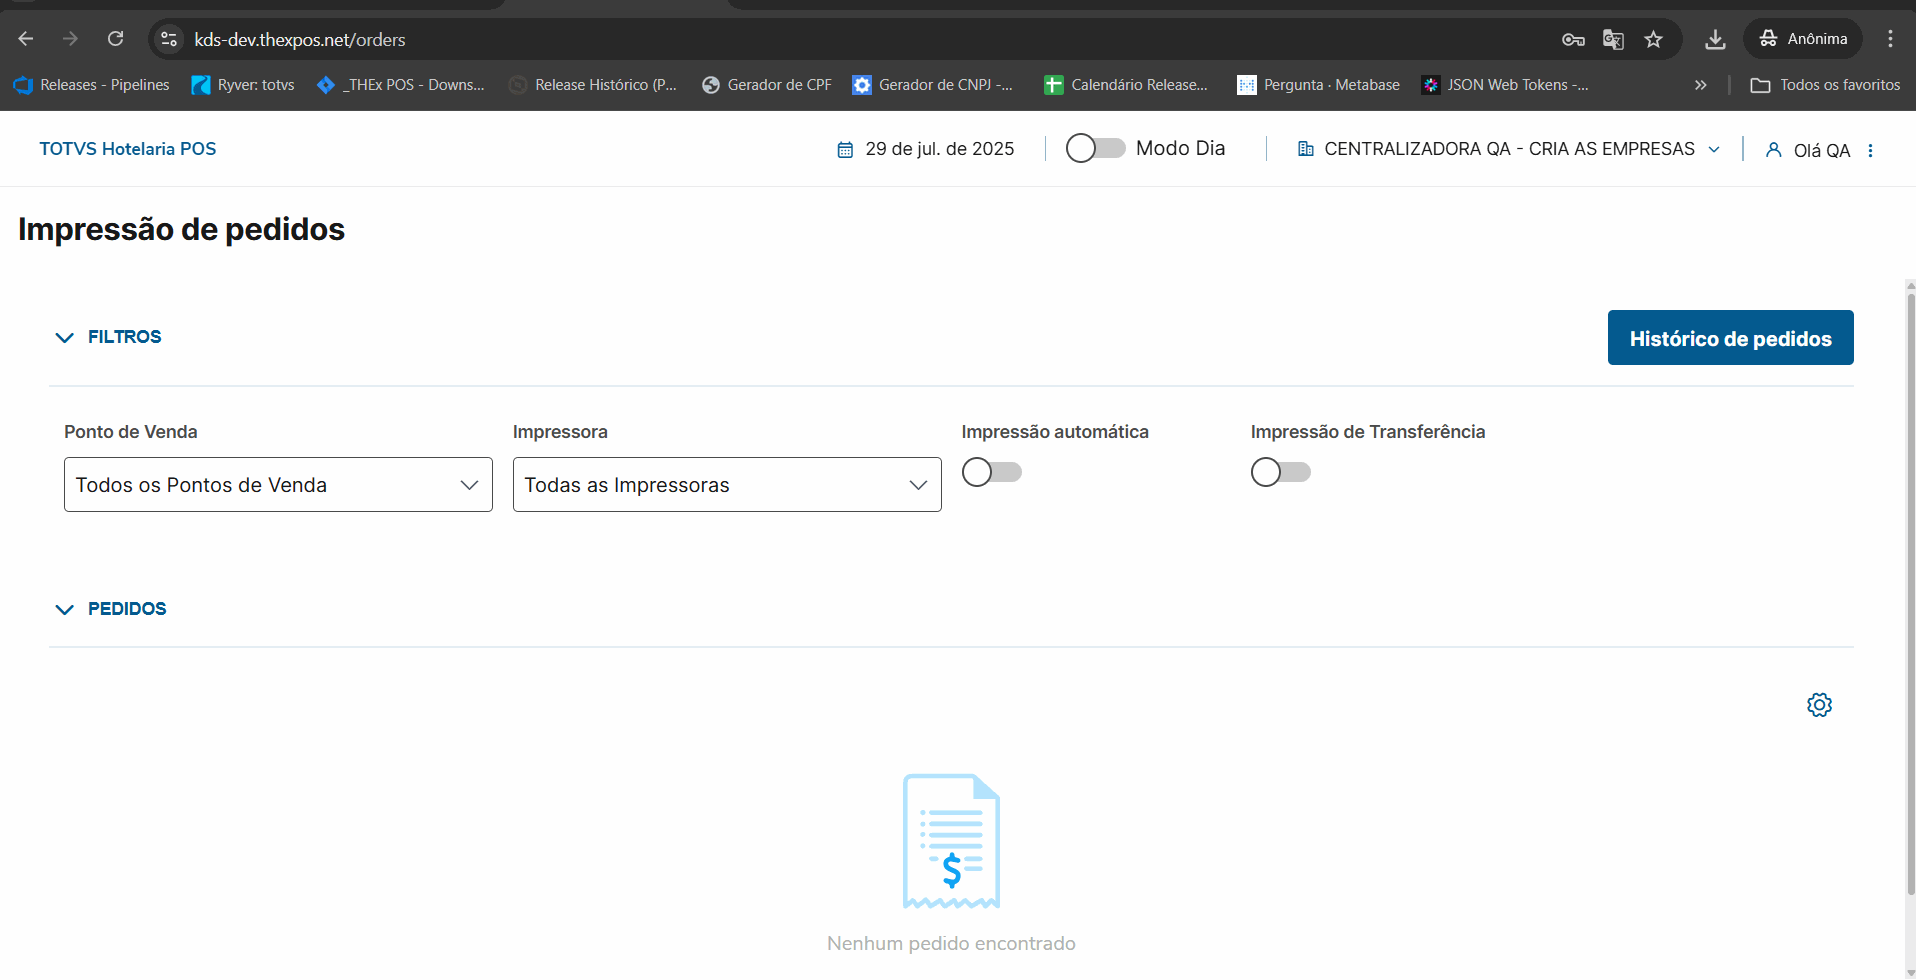Viewport: 1916px width, 980px height.
Task: Enable the Impressão automática toggle
Action: (x=991, y=472)
